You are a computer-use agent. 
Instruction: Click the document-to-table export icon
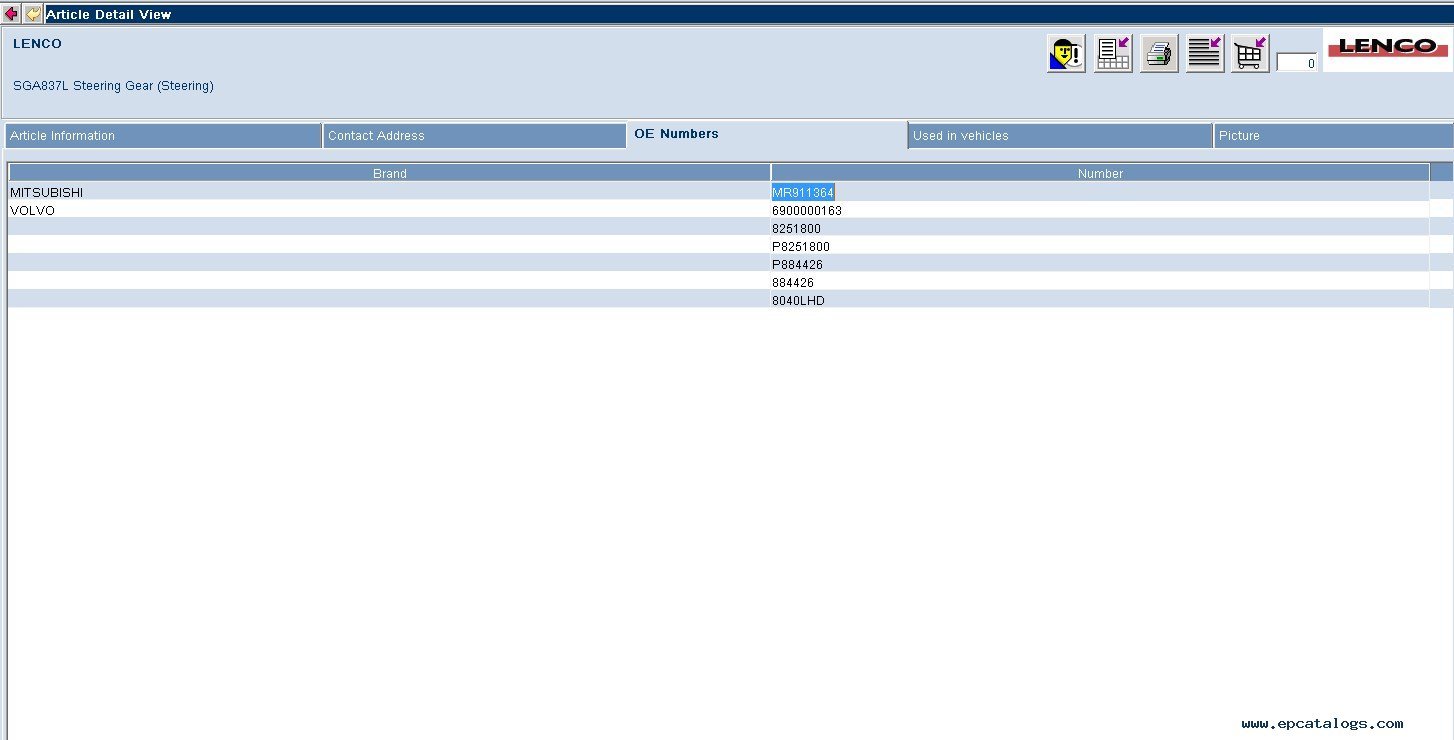pos(1113,53)
